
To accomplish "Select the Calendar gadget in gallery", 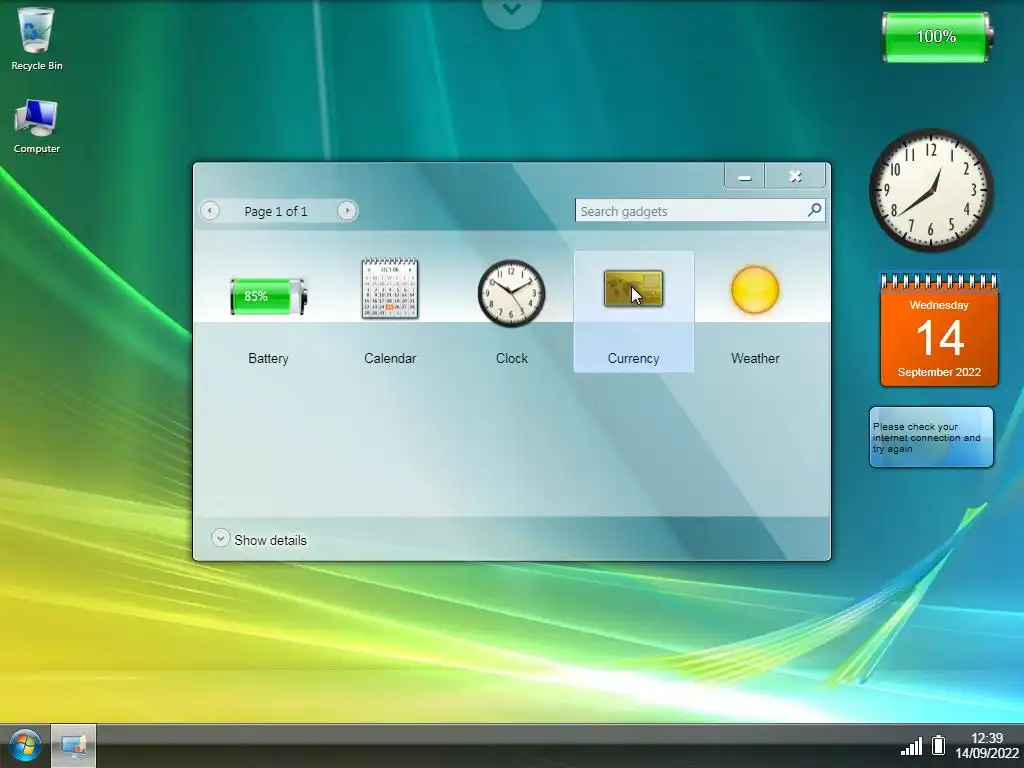I will (390, 288).
